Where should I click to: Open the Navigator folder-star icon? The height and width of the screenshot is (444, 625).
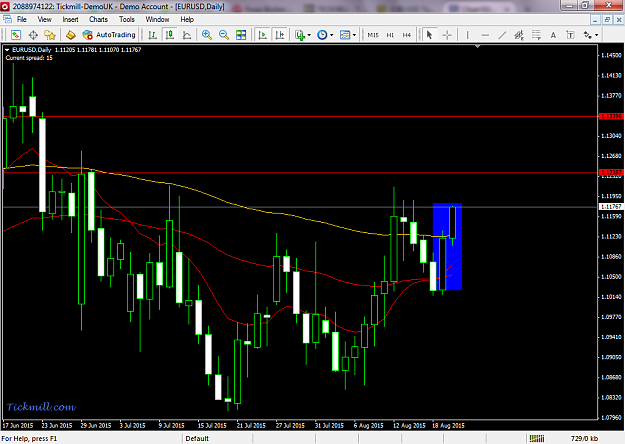[50, 35]
